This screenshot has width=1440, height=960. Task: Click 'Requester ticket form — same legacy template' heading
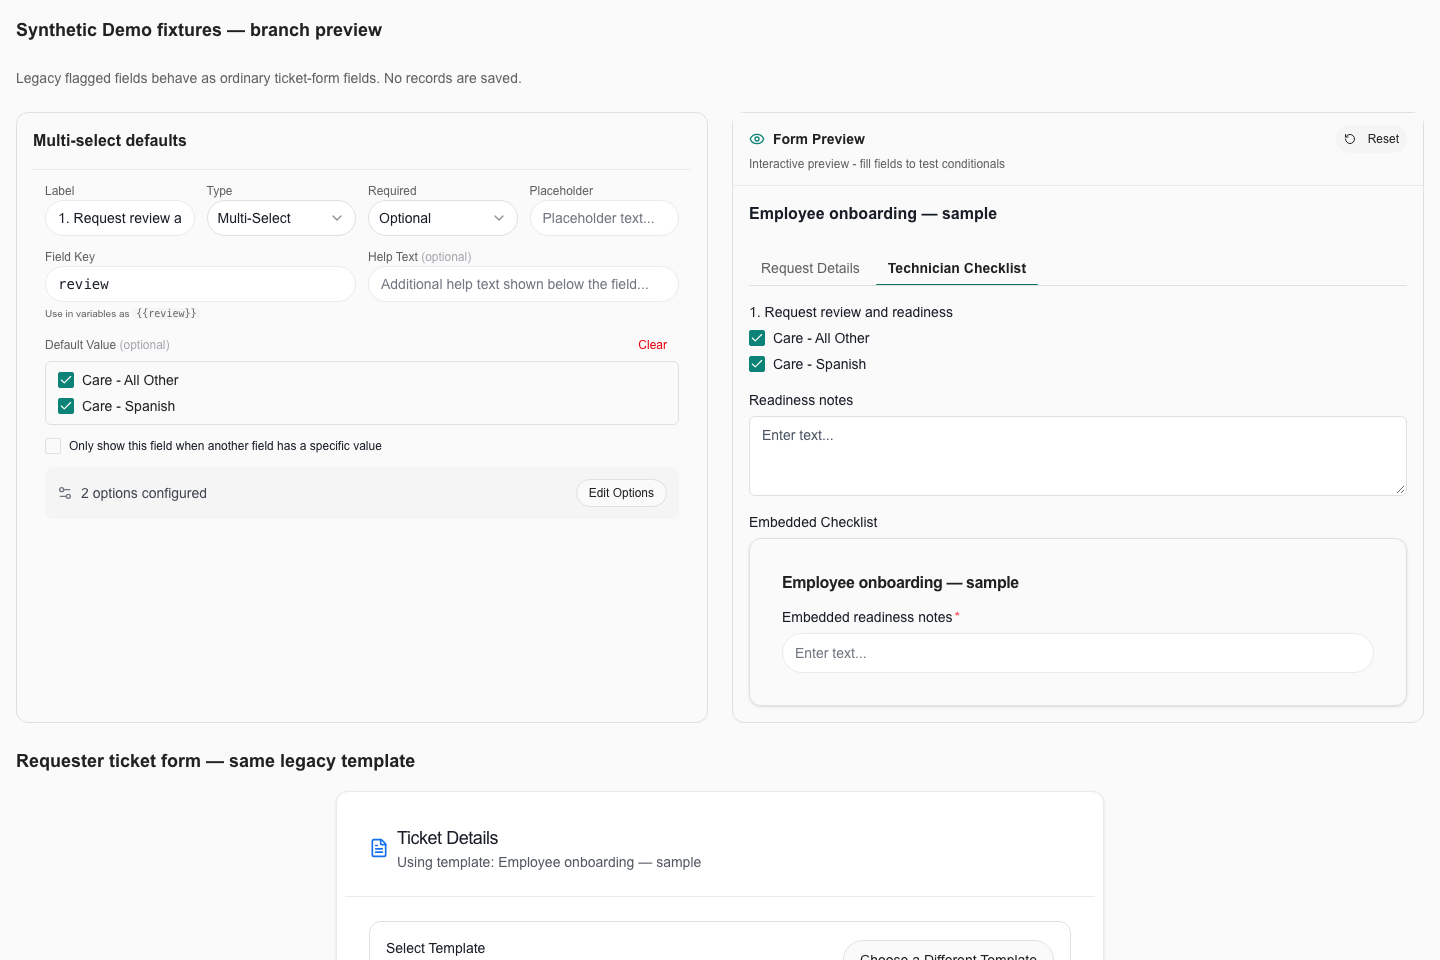pos(215,761)
